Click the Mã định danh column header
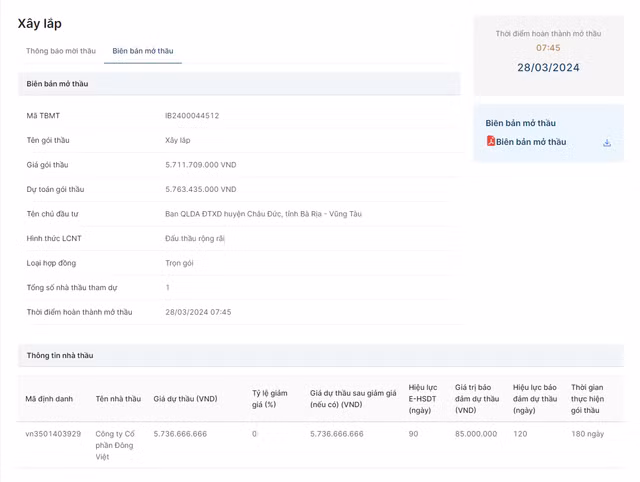This screenshot has width=640, height=482. pyautogui.click(x=49, y=399)
